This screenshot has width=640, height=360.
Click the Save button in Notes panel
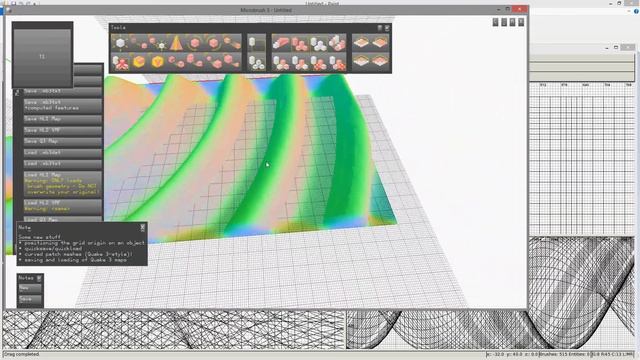click(x=30, y=300)
